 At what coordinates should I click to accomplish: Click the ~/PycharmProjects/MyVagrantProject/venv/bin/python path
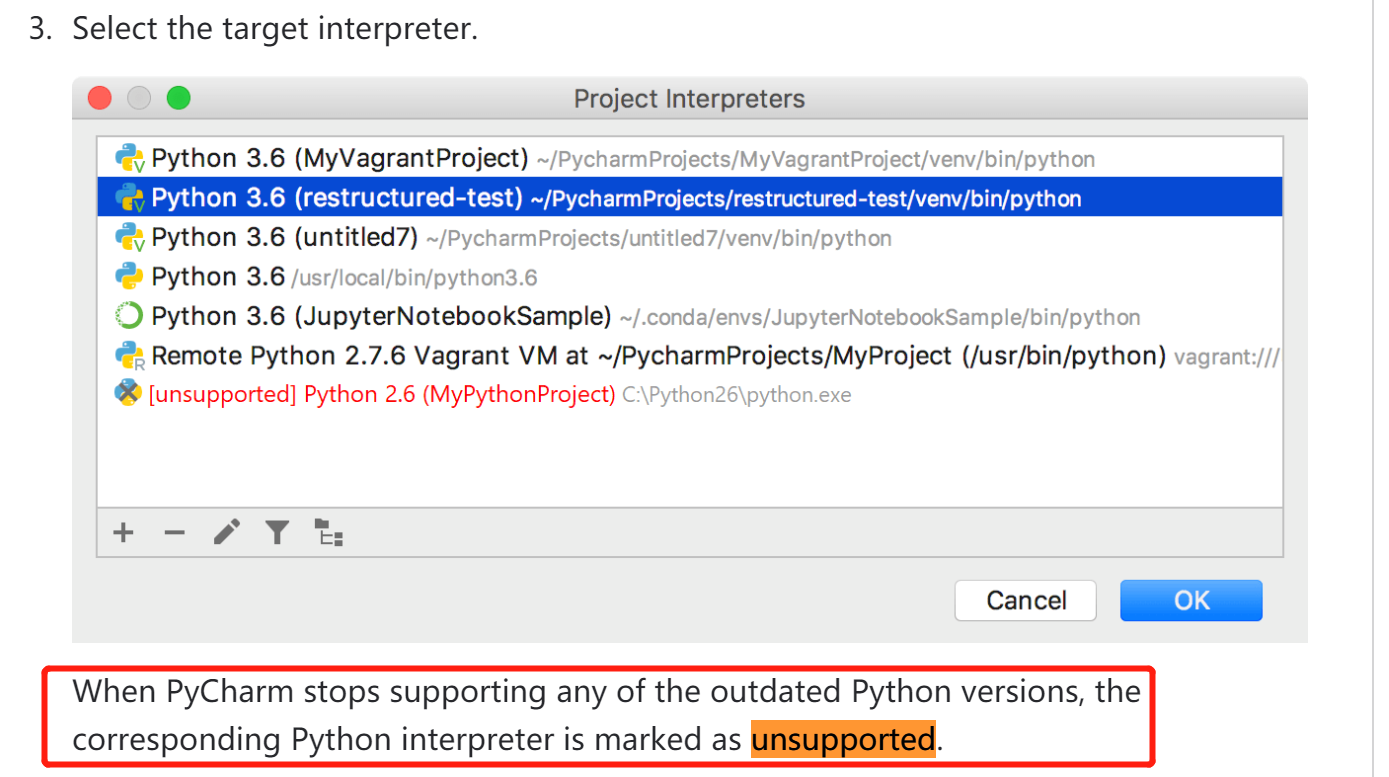816,160
